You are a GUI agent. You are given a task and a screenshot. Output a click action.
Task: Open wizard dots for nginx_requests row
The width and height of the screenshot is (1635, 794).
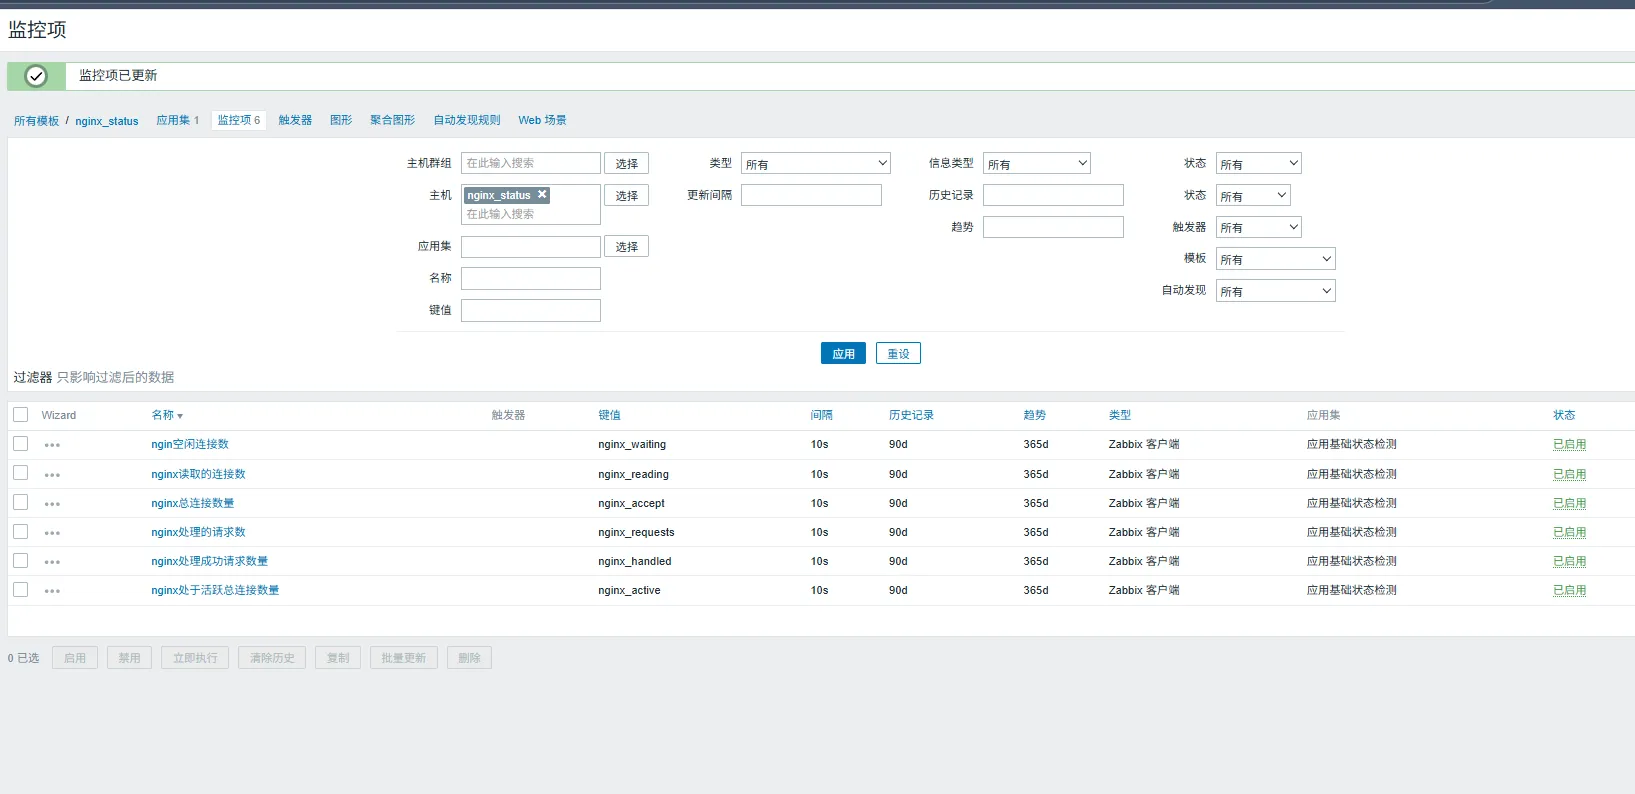coord(52,533)
